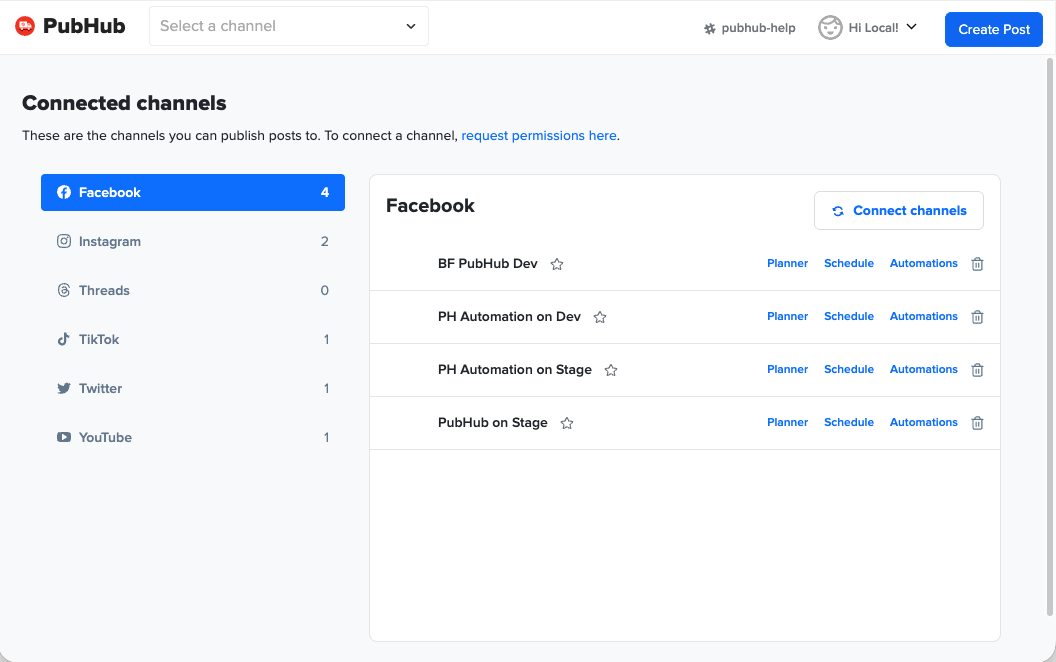Click the page vertical scrollbar
This screenshot has height=662, width=1056.
(x=1049, y=337)
